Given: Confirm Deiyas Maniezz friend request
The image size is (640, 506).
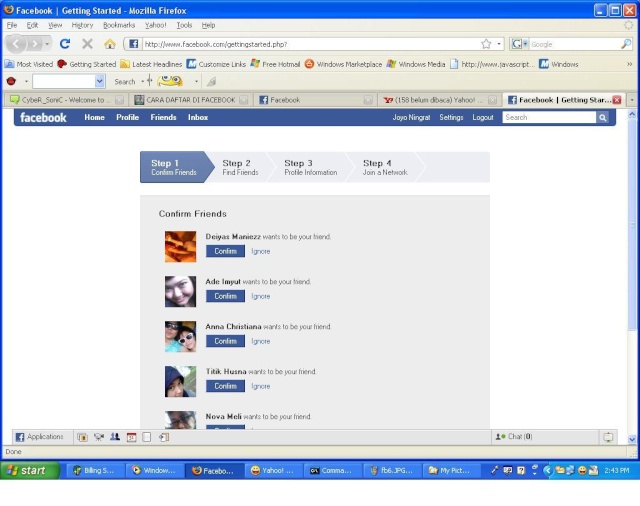Looking at the screenshot, I should [x=225, y=251].
